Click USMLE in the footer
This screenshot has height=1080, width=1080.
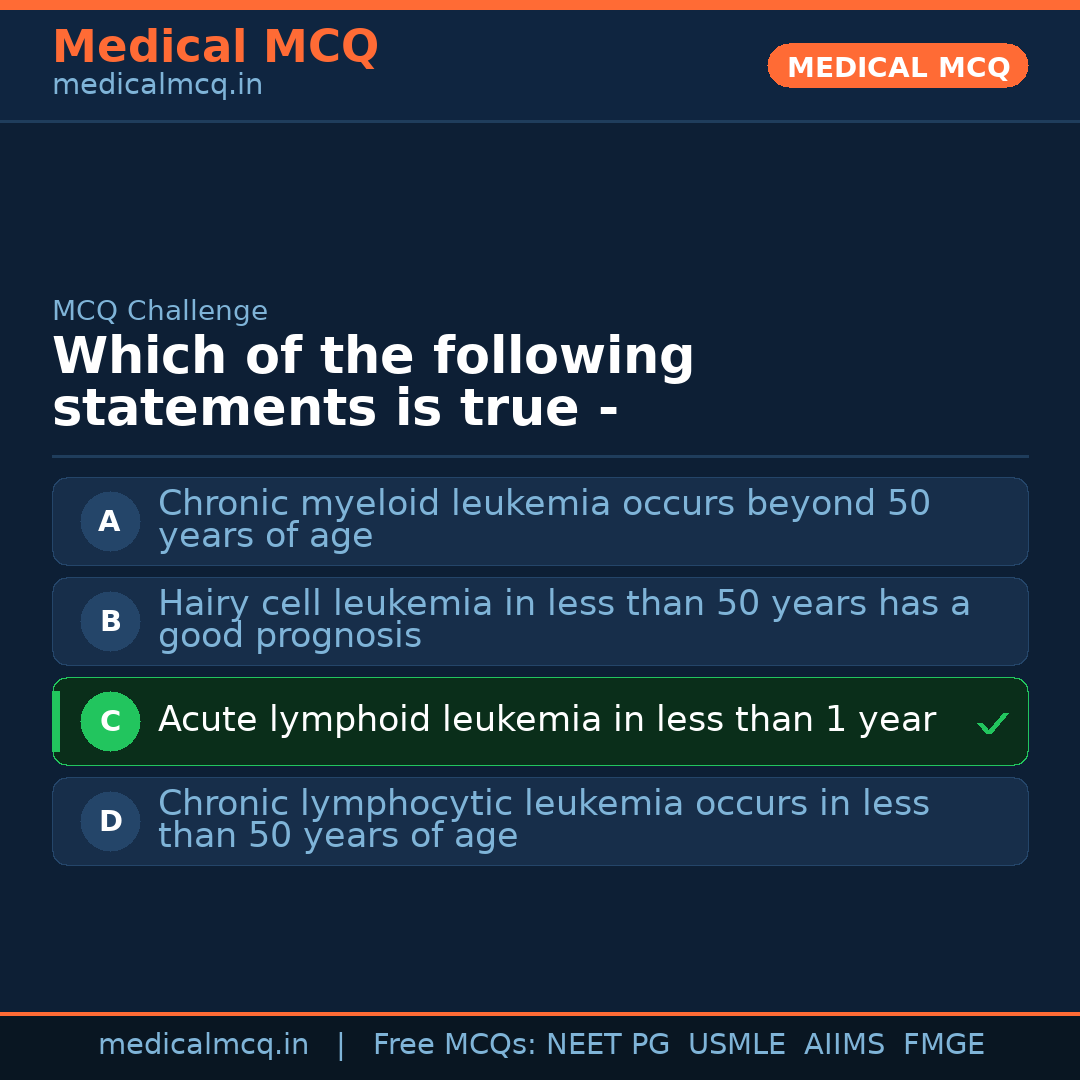point(736,1045)
